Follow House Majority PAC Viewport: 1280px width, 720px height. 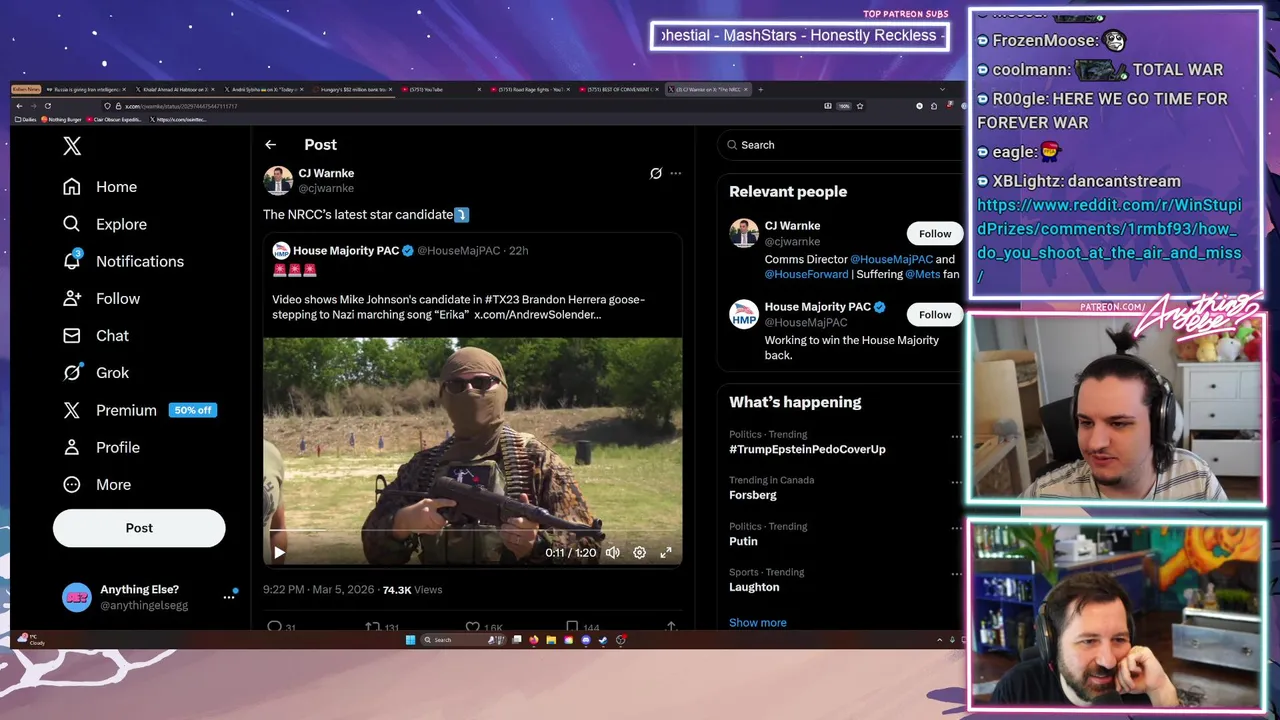click(935, 314)
